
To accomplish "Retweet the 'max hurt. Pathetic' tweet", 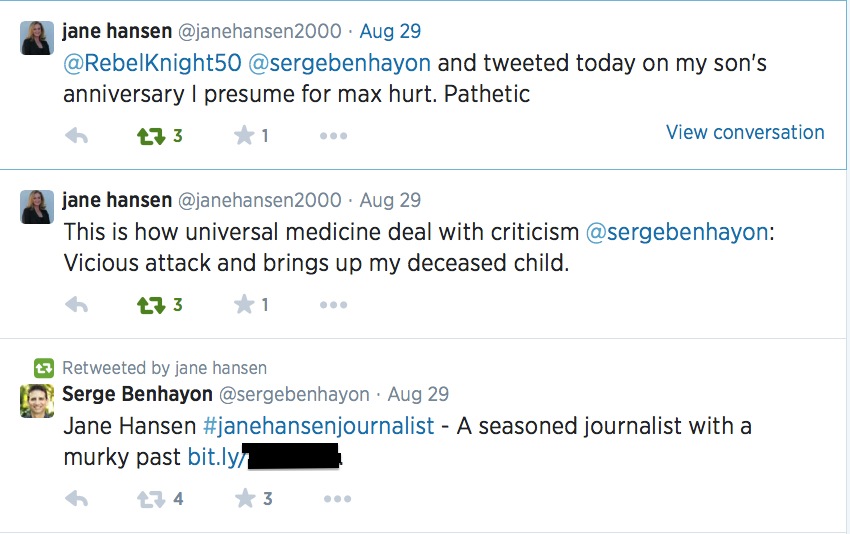I will [150, 136].
